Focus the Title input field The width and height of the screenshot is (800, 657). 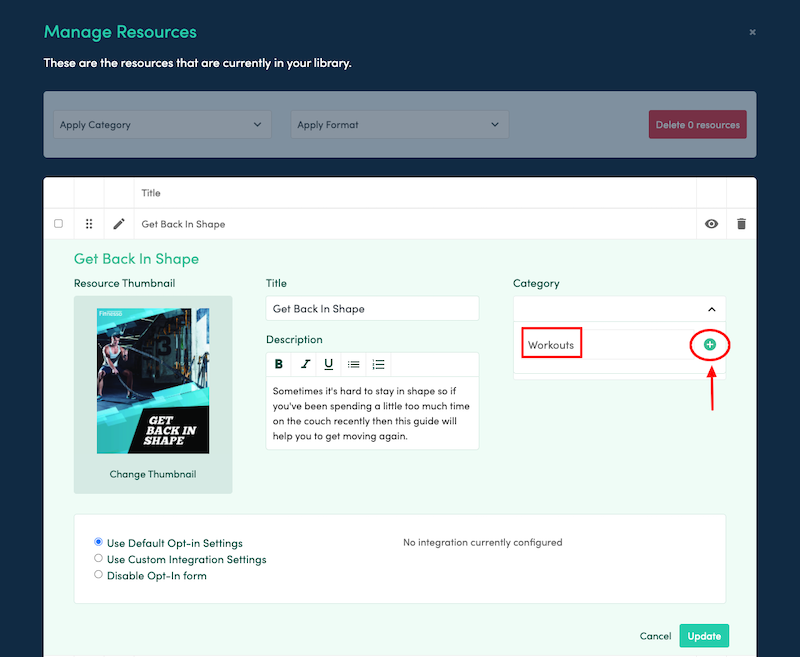372,309
